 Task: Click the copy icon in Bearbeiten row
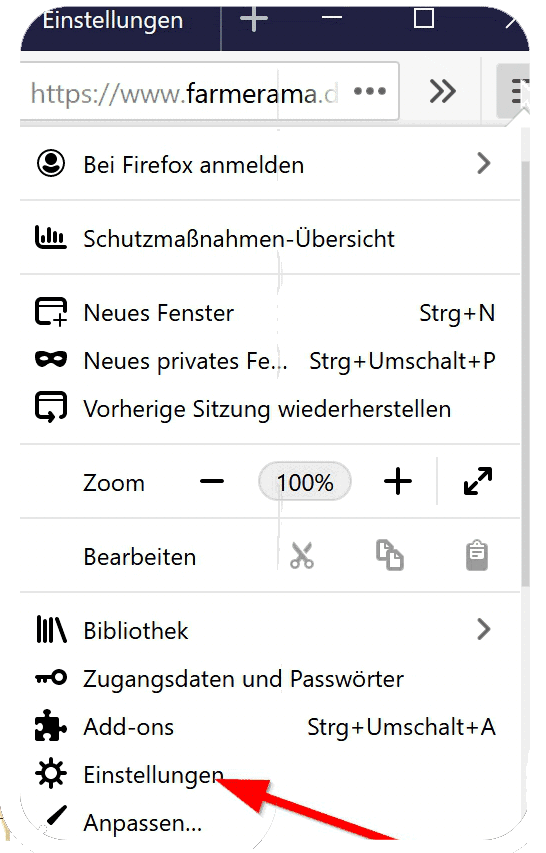(389, 555)
